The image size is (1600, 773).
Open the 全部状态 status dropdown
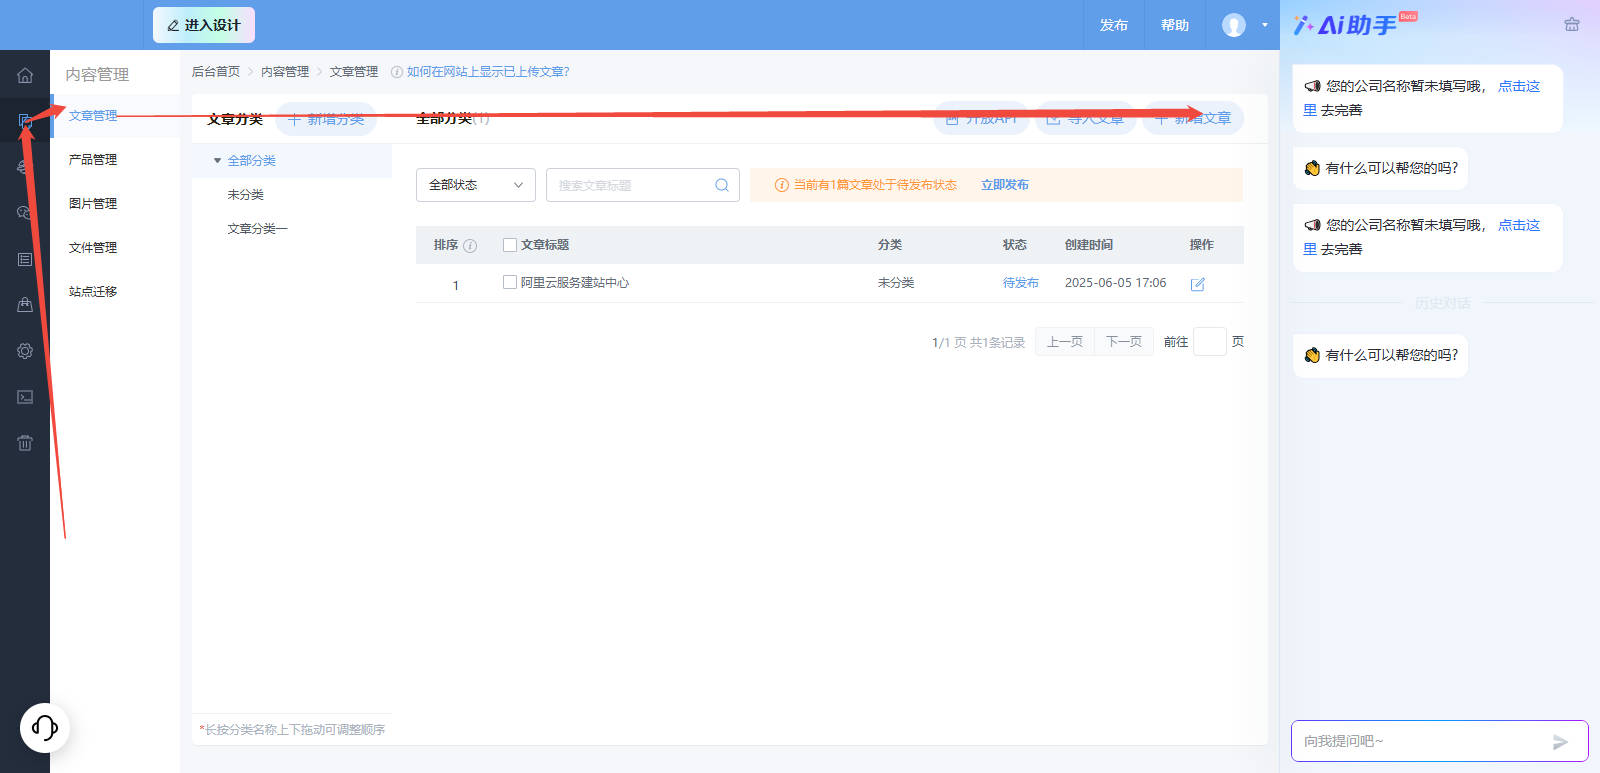pyautogui.click(x=475, y=185)
